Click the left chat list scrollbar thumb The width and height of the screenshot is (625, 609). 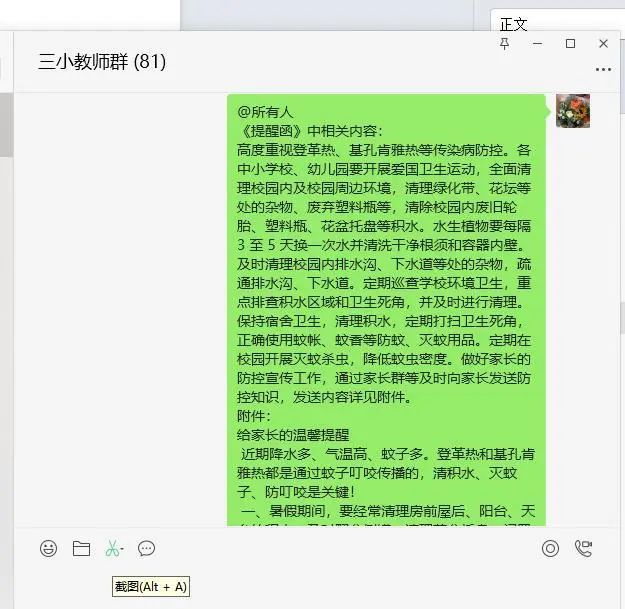pos(6,124)
